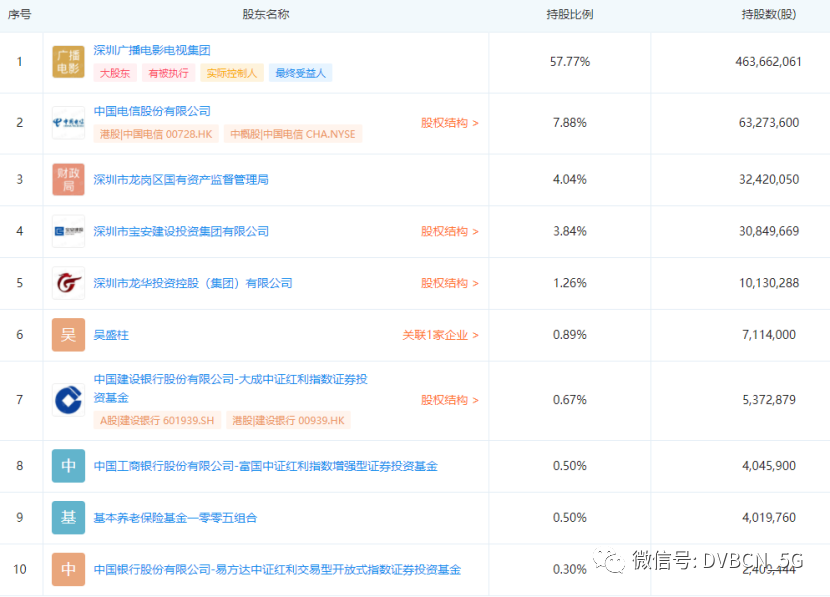Click the A股|建设银行 601939.SH tag
This screenshot has width=830, height=597.
(157, 420)
